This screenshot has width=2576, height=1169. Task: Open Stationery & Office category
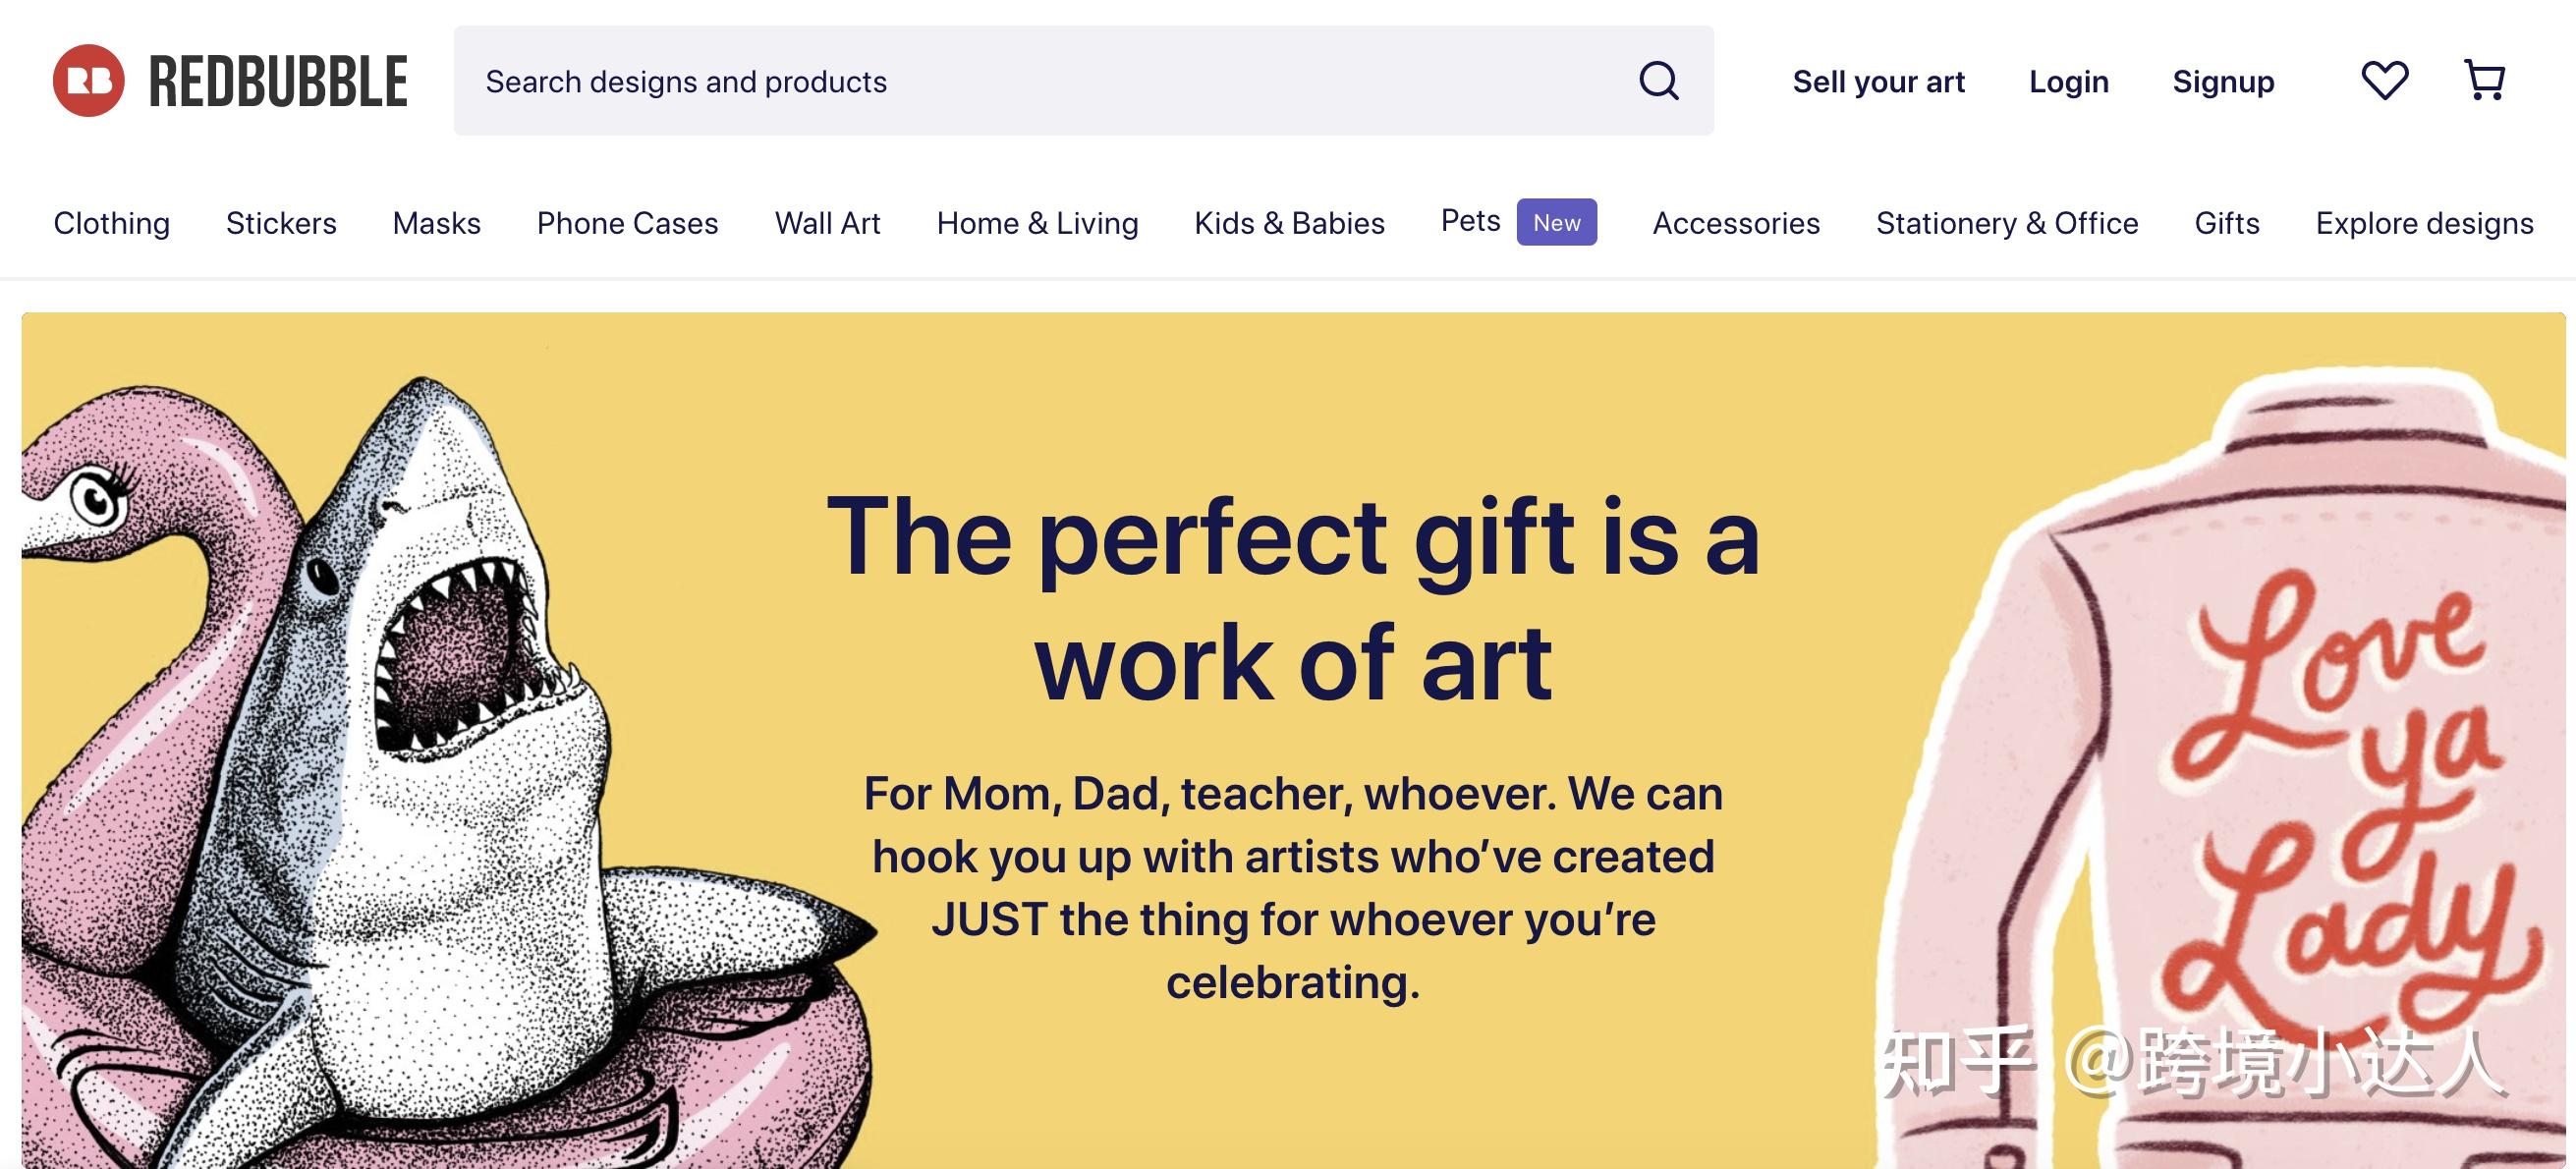click(x=2008, y=223)
